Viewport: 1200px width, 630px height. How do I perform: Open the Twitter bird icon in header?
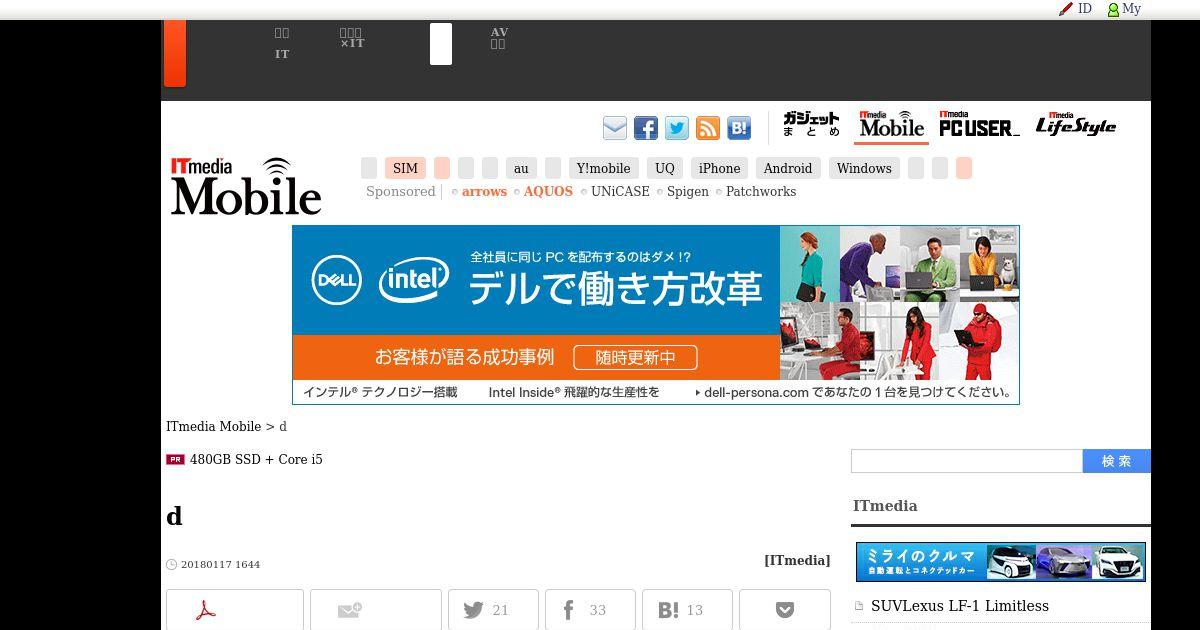click(677, 128)
